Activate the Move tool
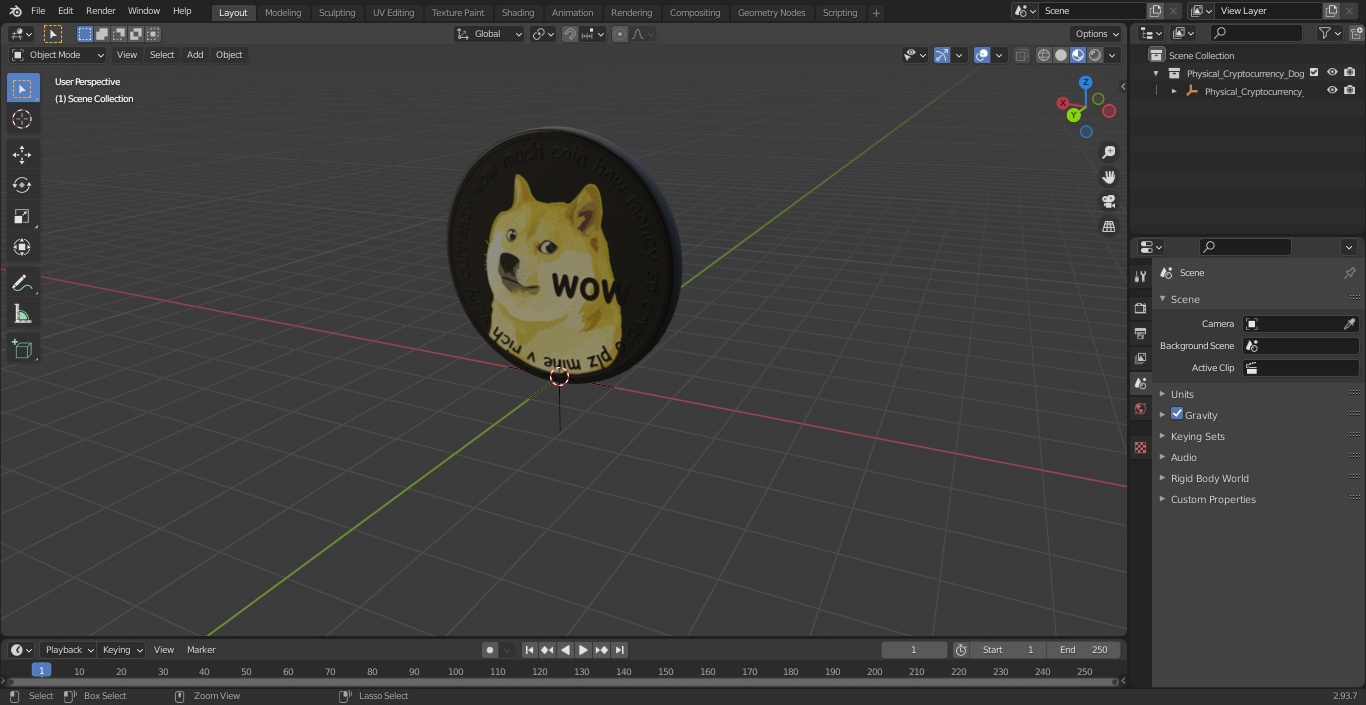1366x705 pixels. (x=22, y=155)
